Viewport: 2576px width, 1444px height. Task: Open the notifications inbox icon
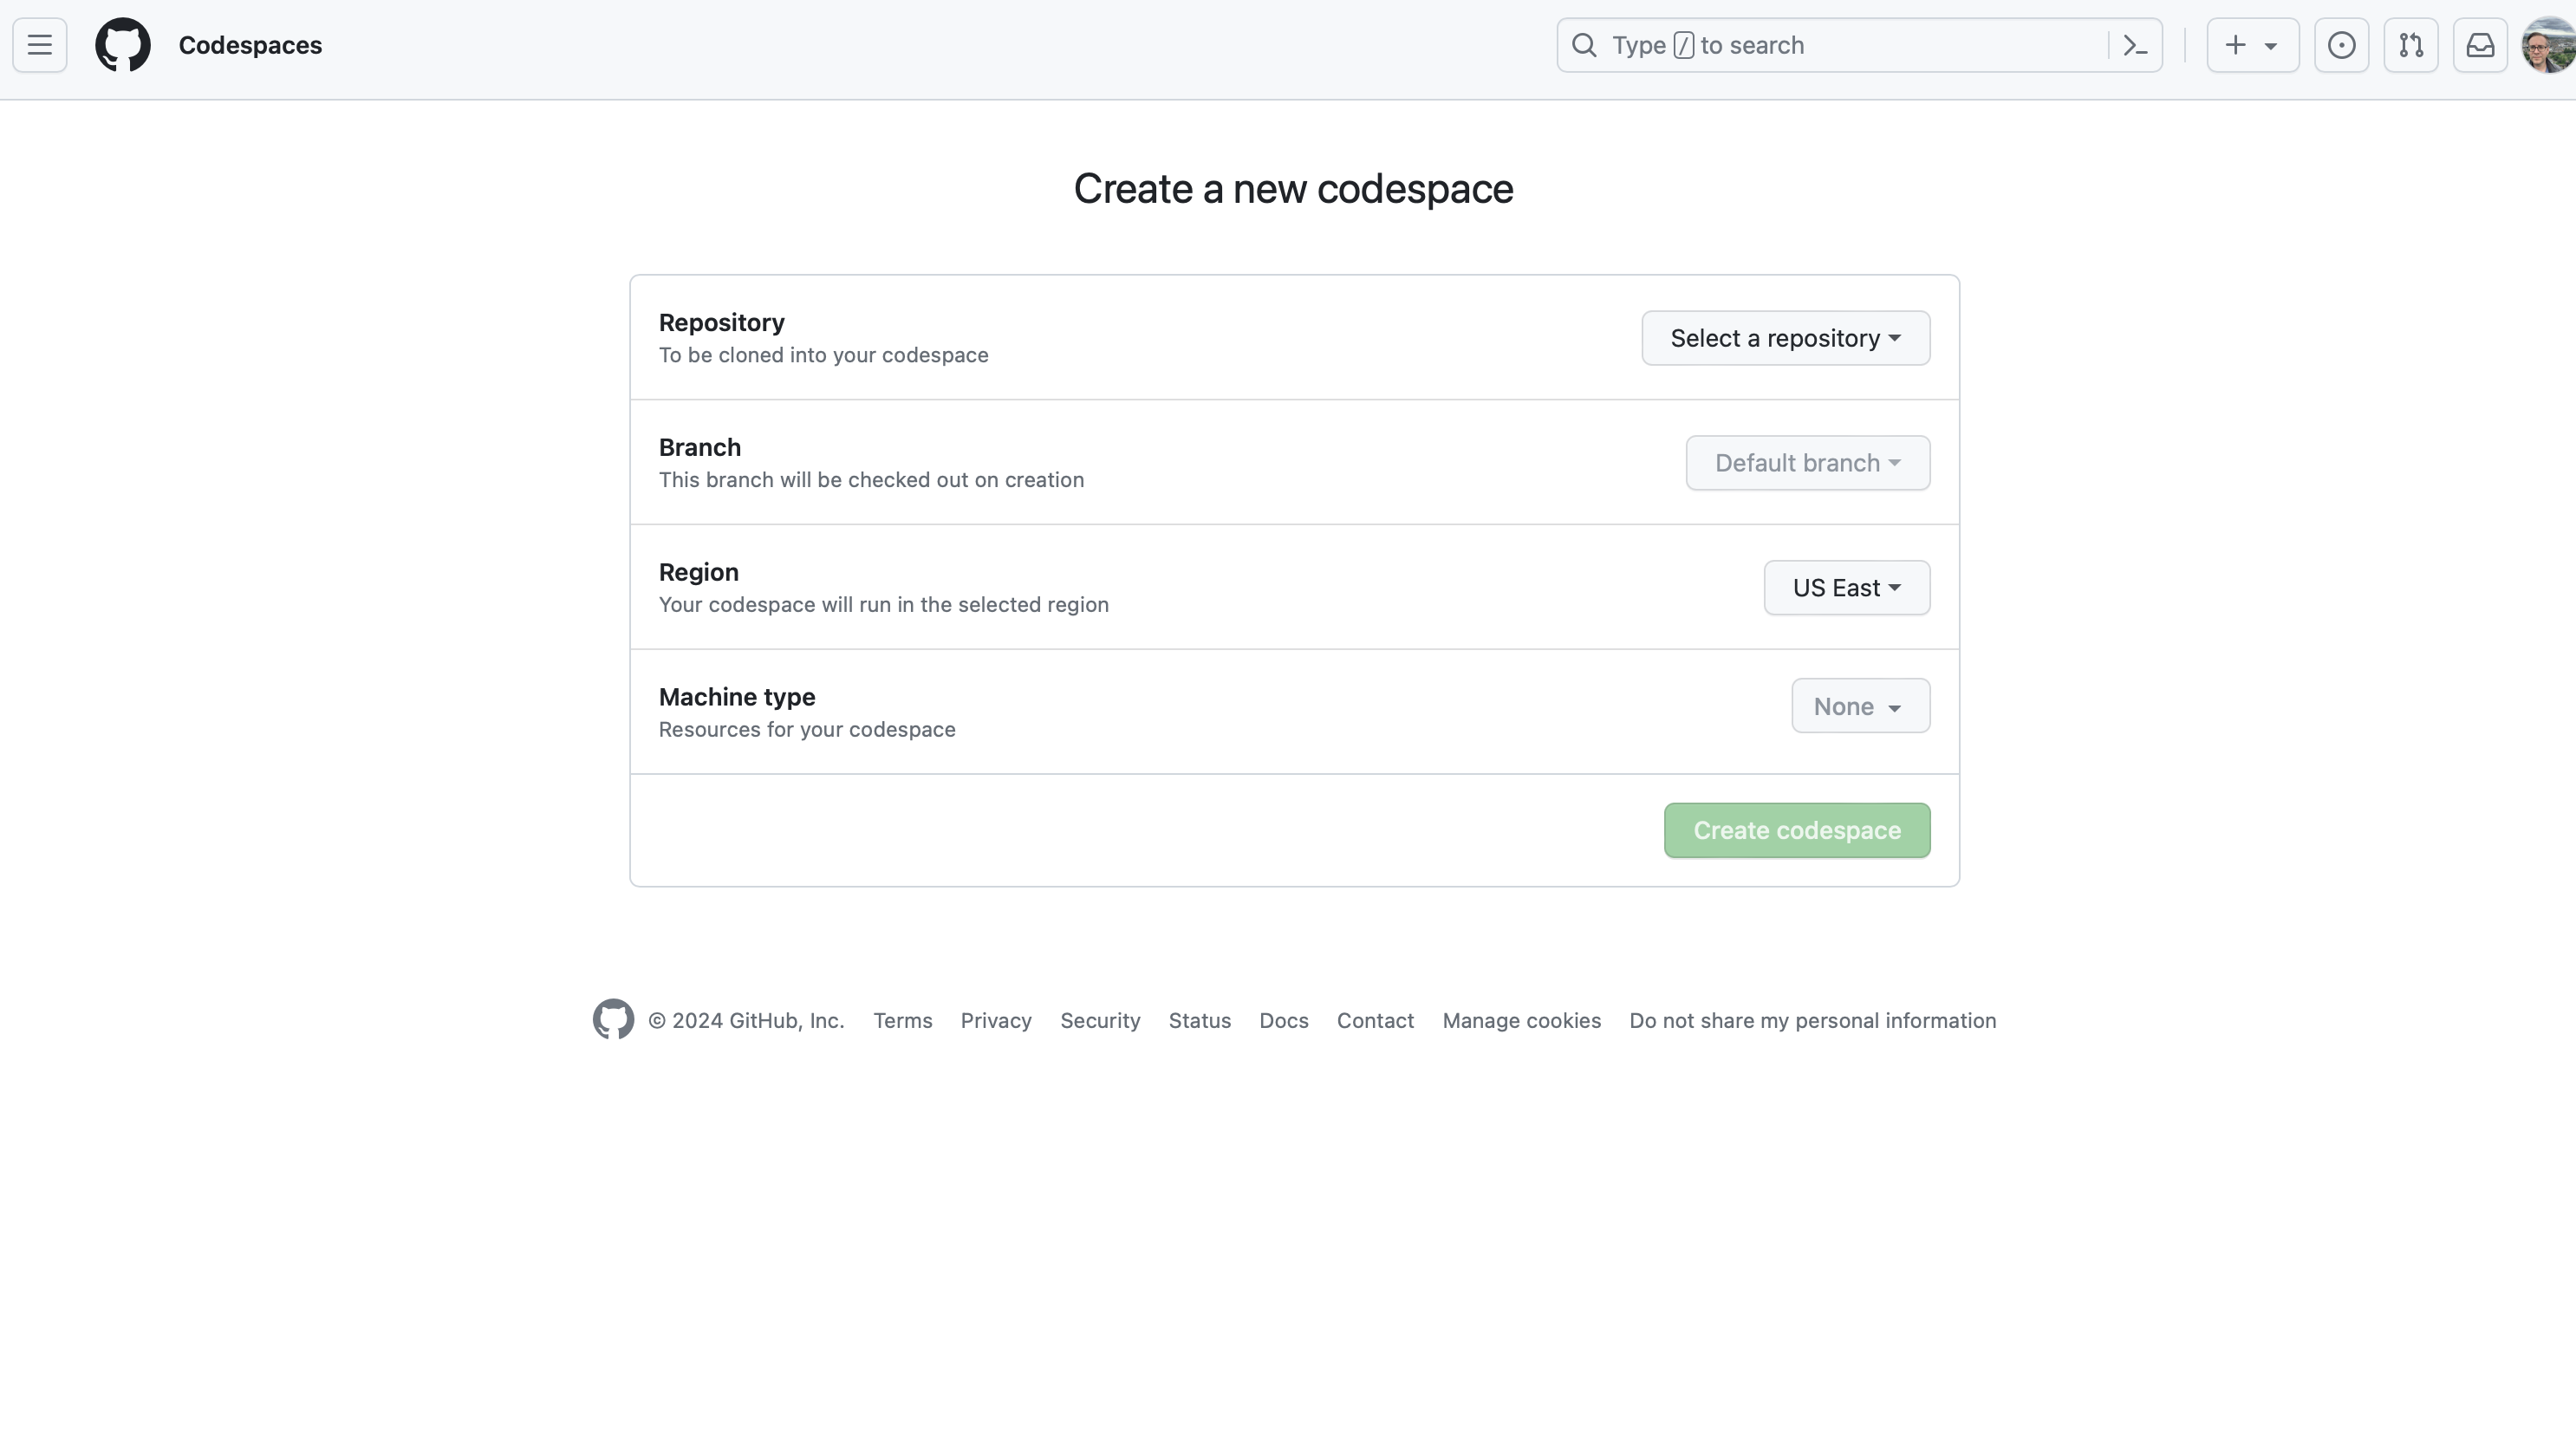click(x=2480, y=45)
